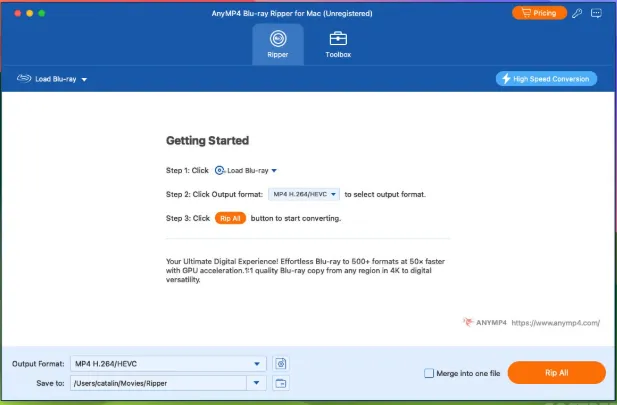
Task: Open the Ripper tab icon
Action: [278, 39]
